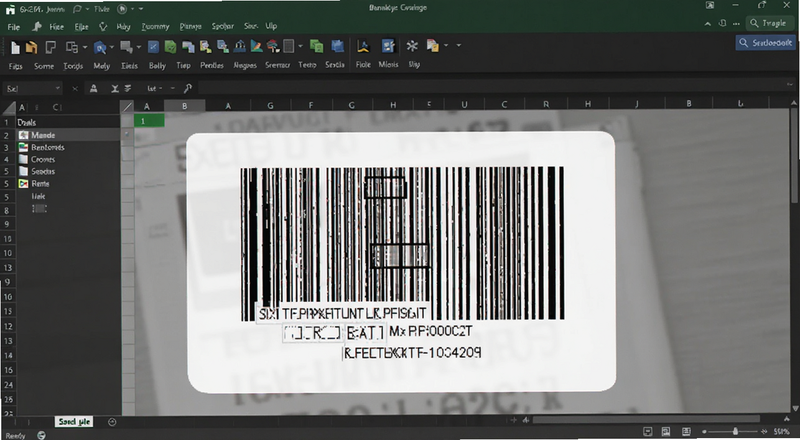Click the blue magnifier icon above Maly
The height and width of the screenshot is (440, 800).
click(100, 47)
